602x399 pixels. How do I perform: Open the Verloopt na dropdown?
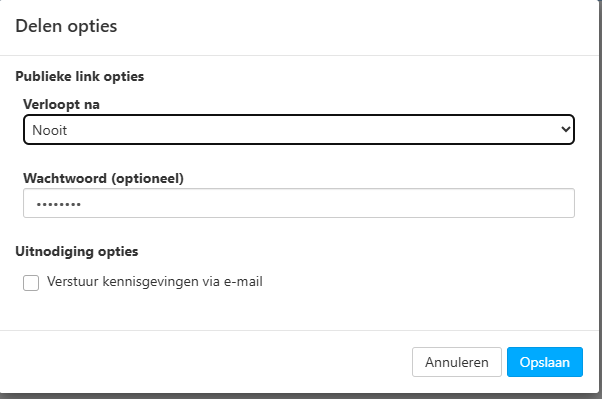point(299,129)
